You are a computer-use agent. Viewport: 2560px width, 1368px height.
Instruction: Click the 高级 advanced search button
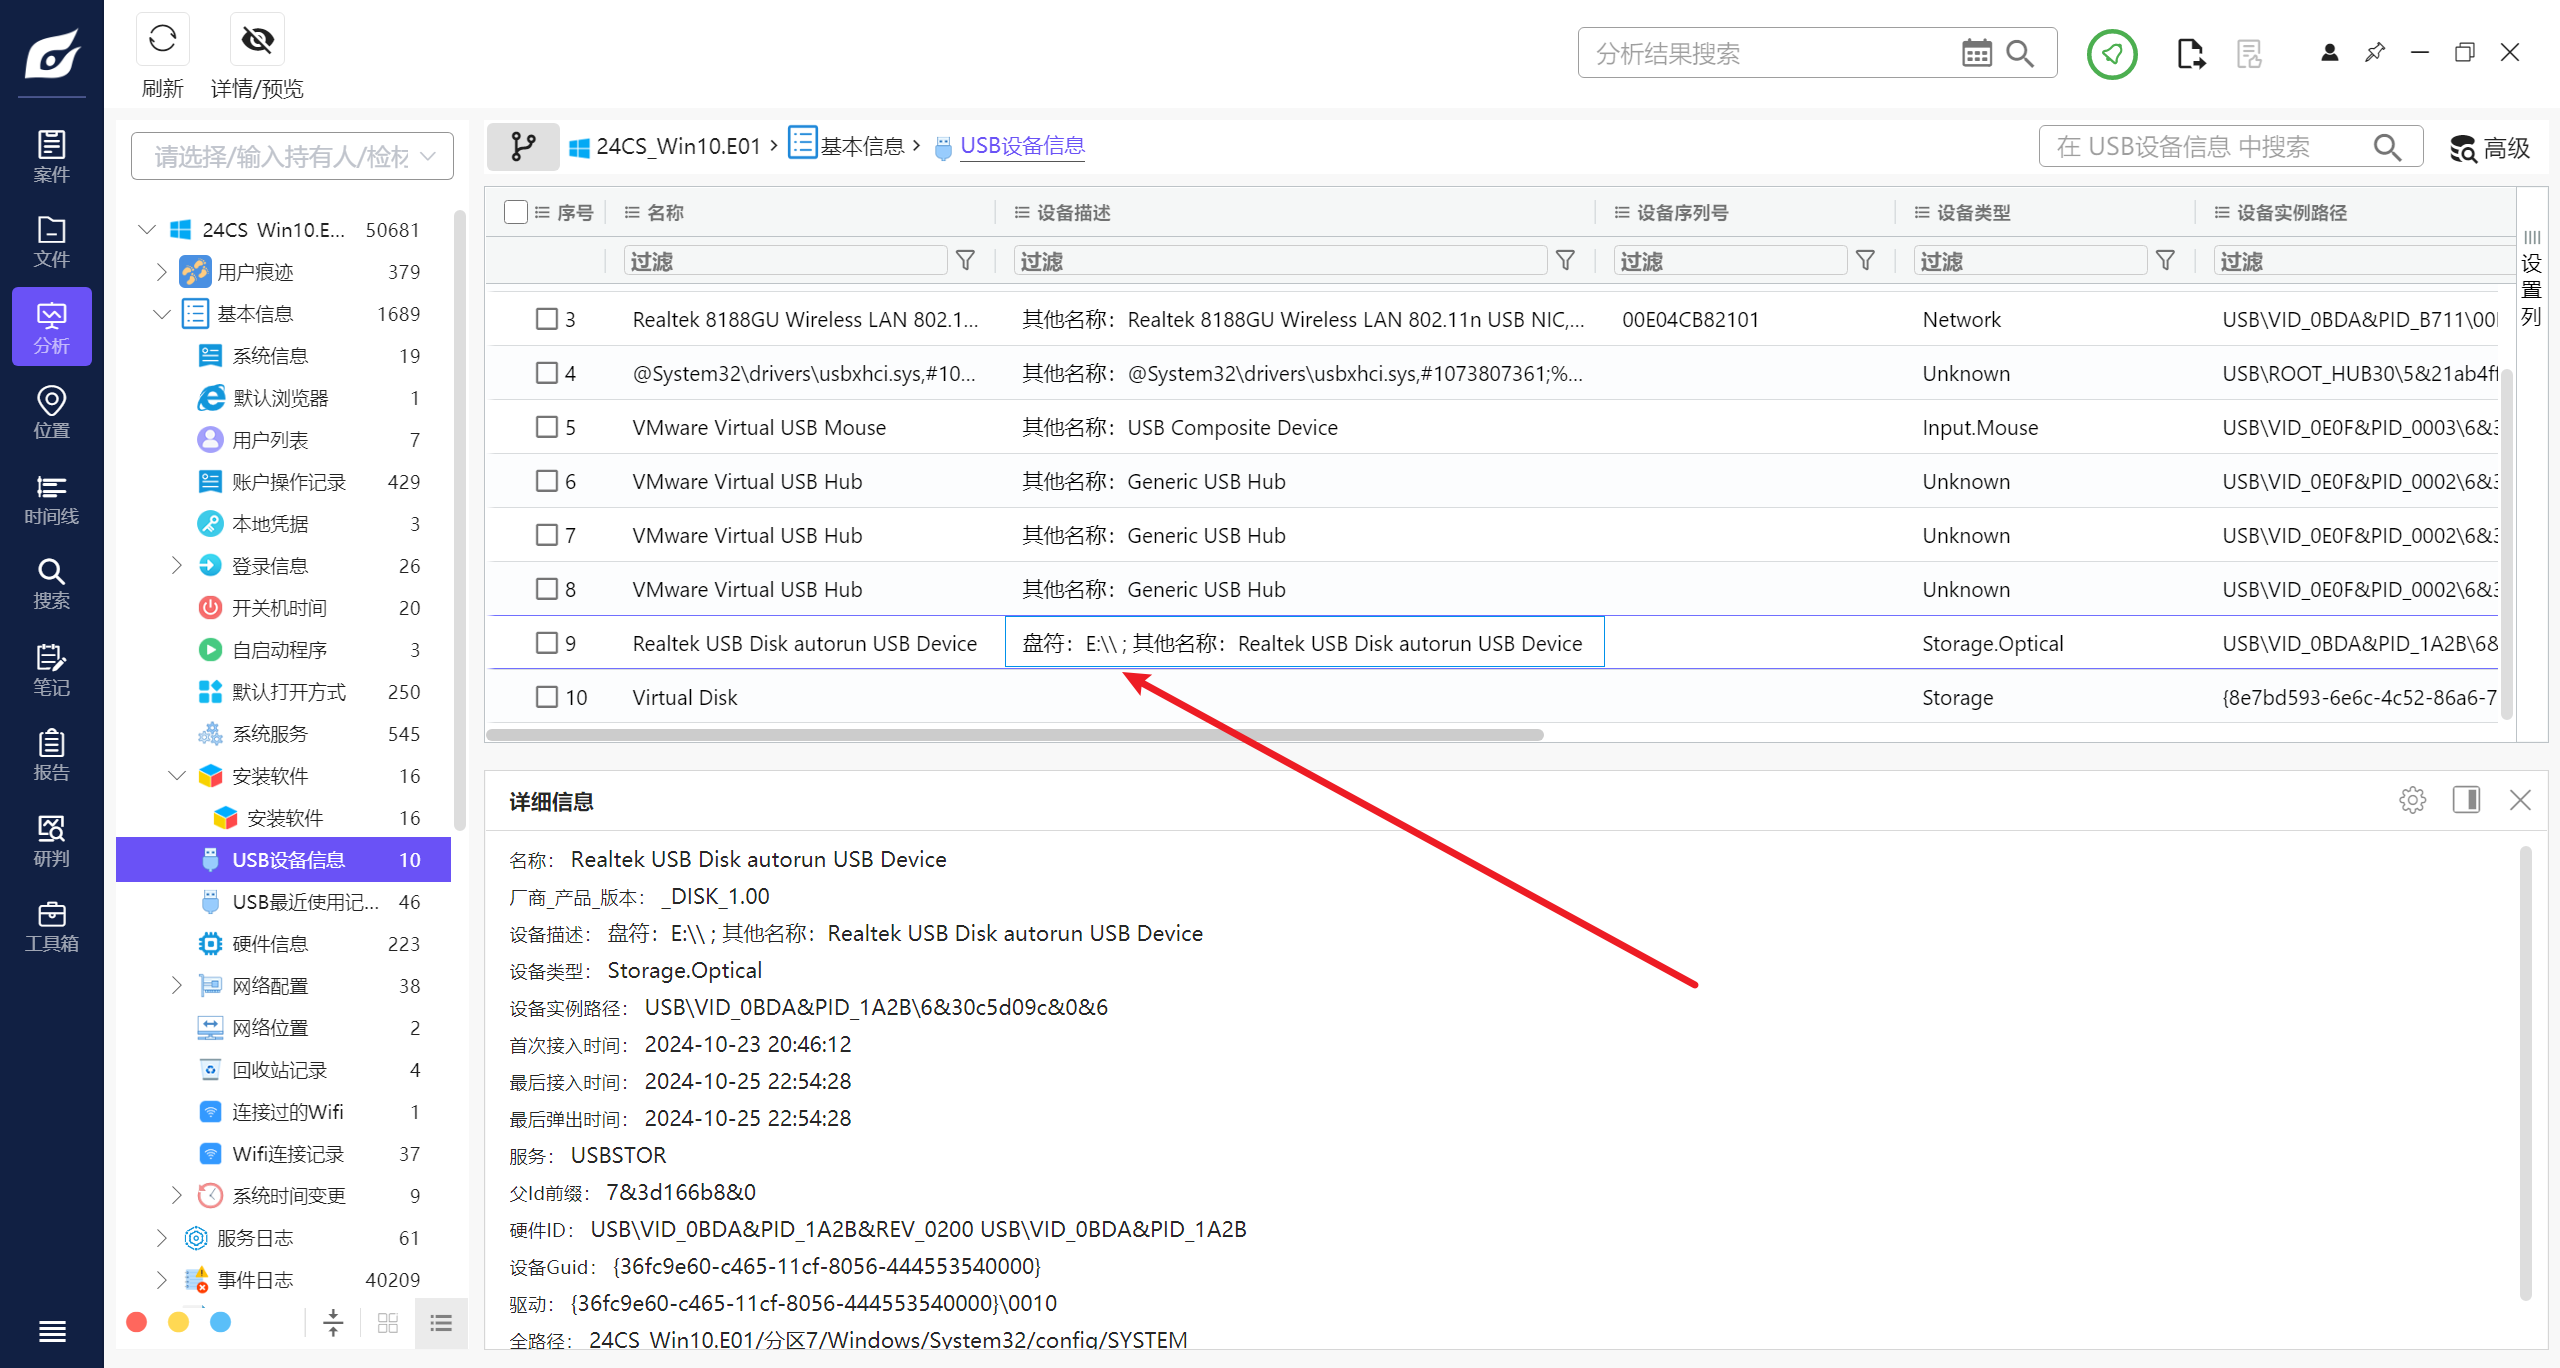pos(2490,148)
